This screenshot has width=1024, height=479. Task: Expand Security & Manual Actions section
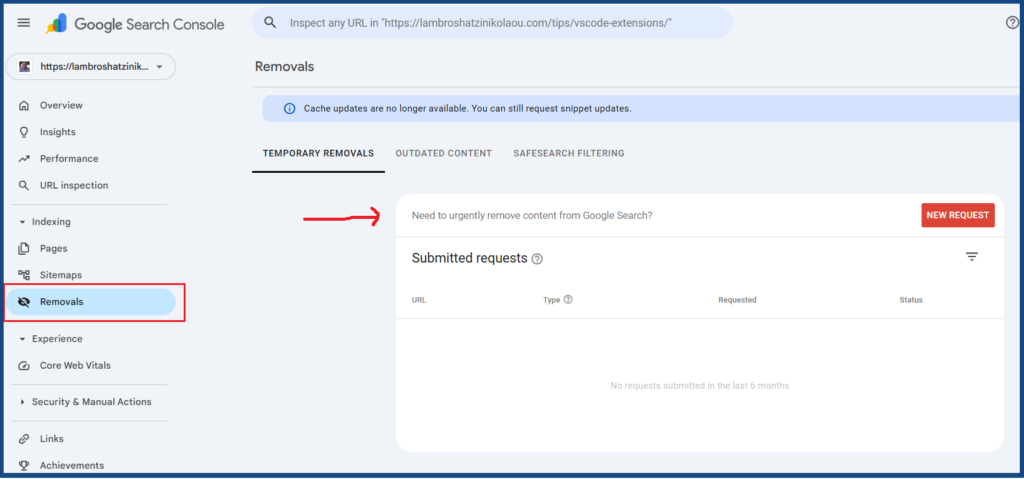(22, 402)
